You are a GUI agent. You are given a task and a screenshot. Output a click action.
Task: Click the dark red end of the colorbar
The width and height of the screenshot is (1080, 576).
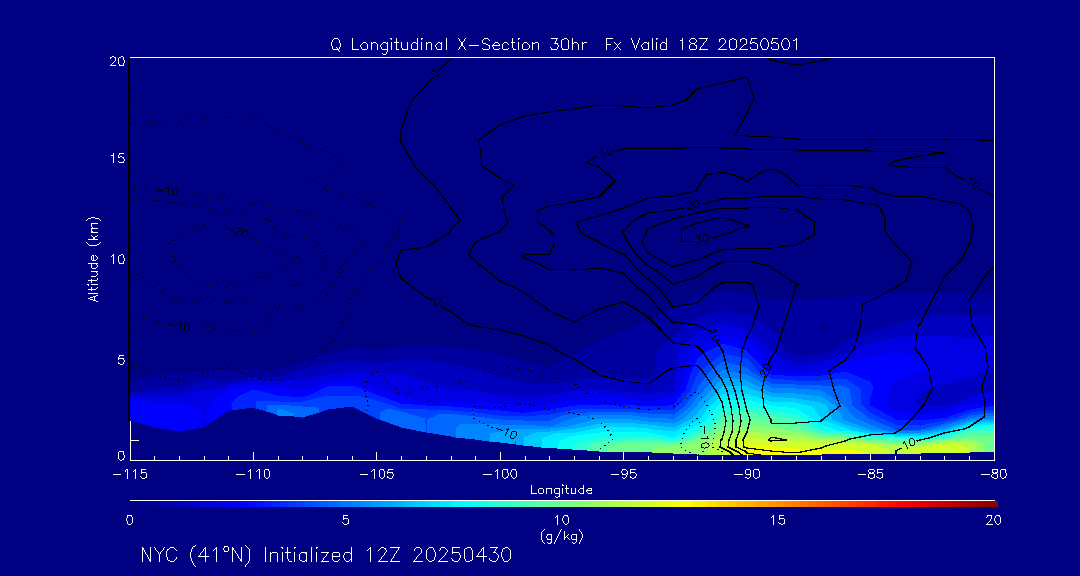click(985, 504)
